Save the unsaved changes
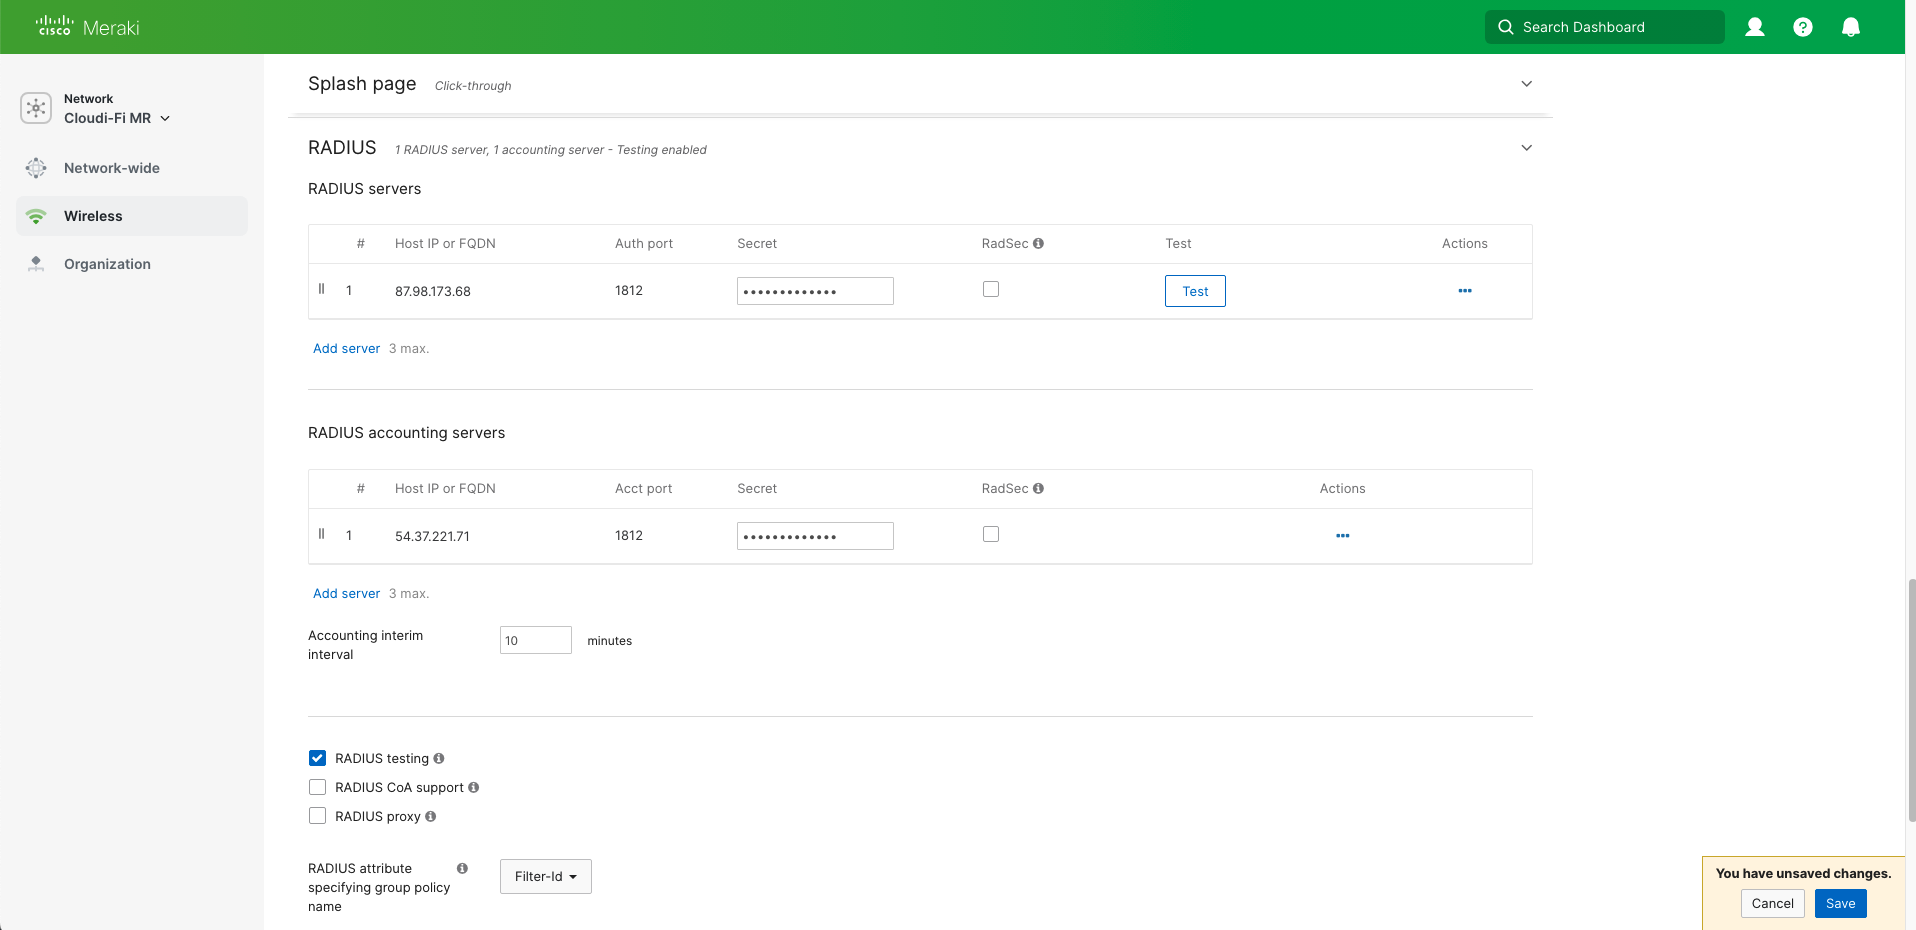Image resolution: width=1916 pixels, height=930 pixels. (x=1840, y=903)
